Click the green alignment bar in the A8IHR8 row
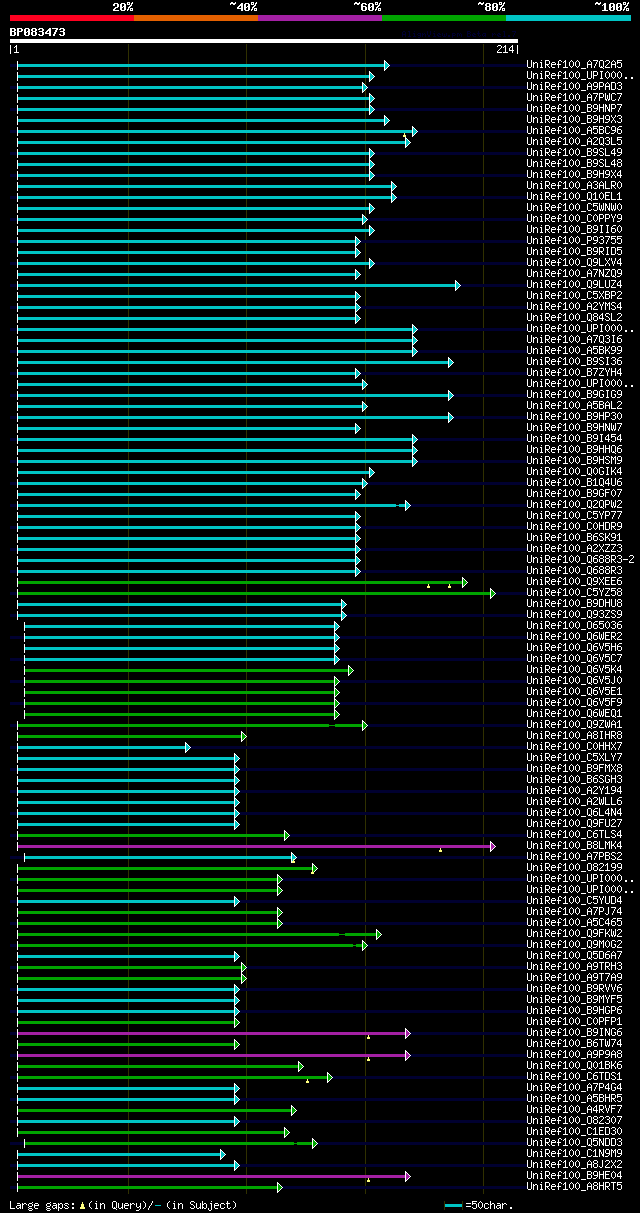 tap(131, 736)
